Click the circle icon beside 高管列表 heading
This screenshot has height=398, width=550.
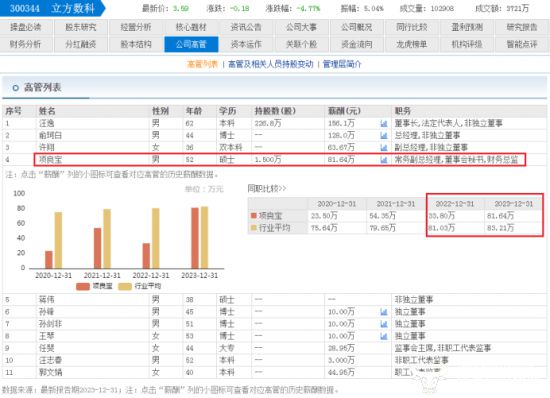point(15,88)
